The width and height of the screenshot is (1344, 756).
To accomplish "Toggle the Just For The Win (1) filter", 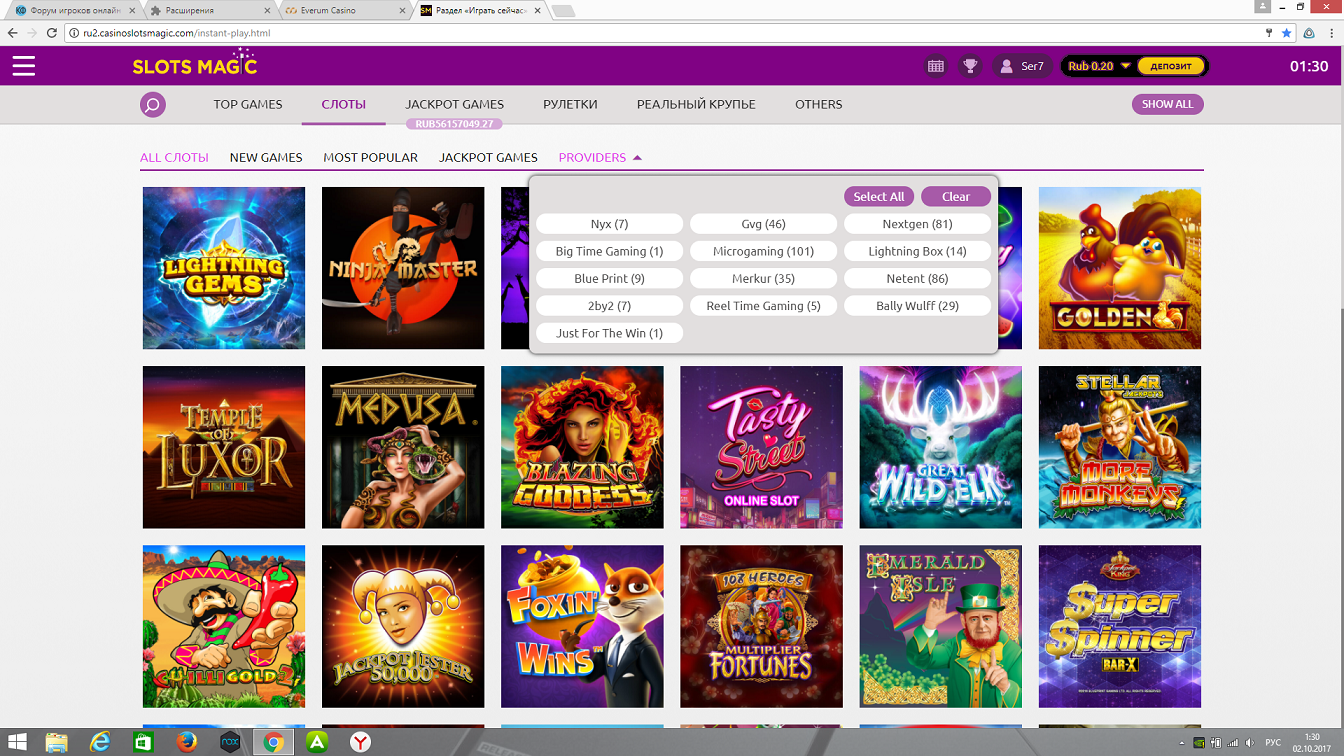I will pyautogui.click(x=609, y=333).
